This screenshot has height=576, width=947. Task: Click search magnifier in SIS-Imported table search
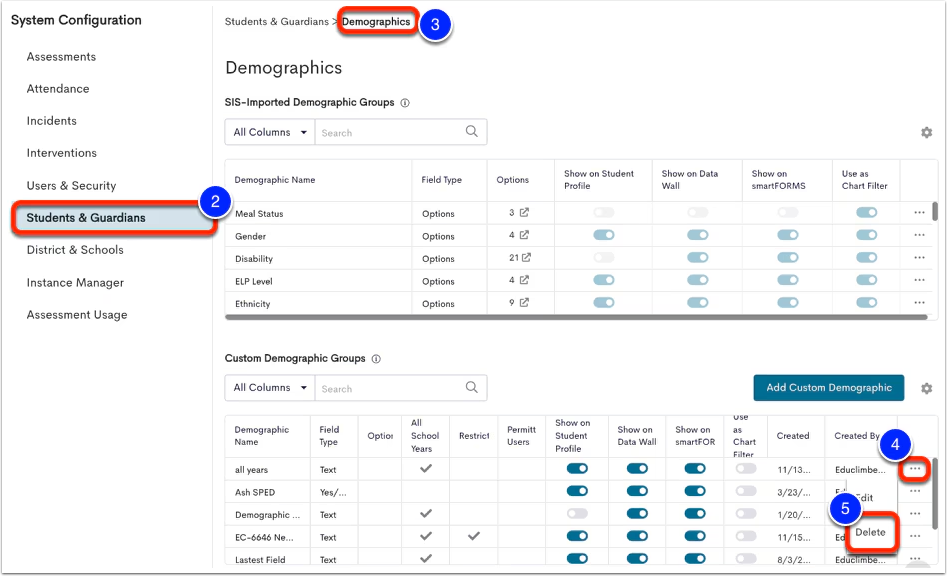[472, 132]
